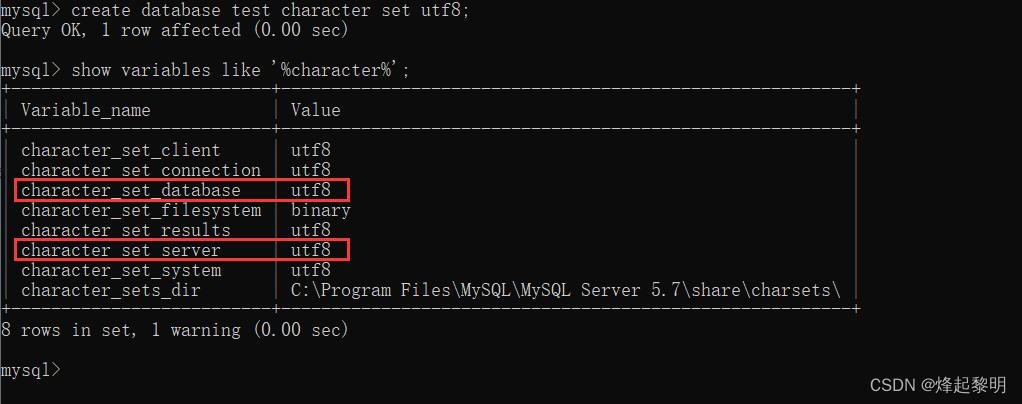The width and height of the screenshot is (1022, 404).
Task: Click the MySQL Server 5.7 charsets path
Action: [x=566, y=290]
